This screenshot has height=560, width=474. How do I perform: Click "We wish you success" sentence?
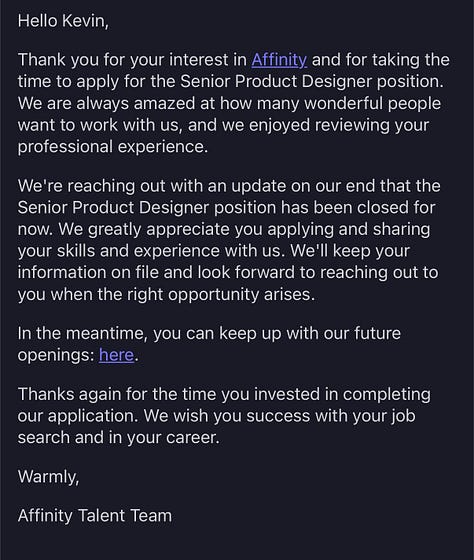tap(279, 416)
